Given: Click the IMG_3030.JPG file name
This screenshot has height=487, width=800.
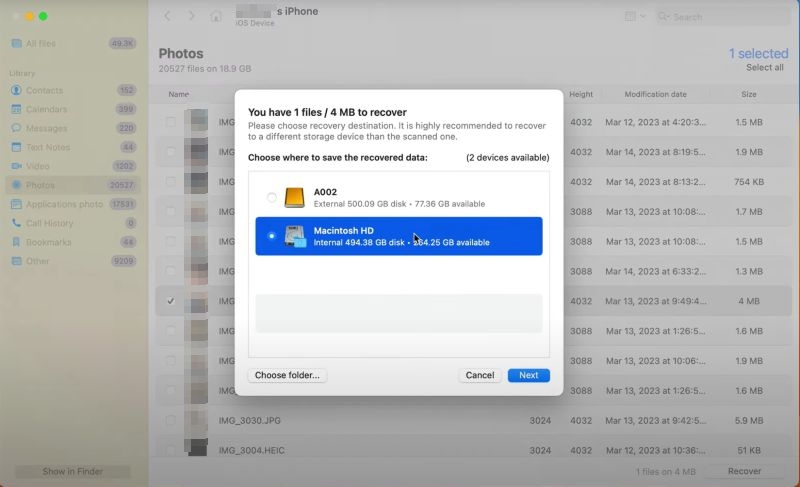Looking at the screenshot, I should point(249,421).
